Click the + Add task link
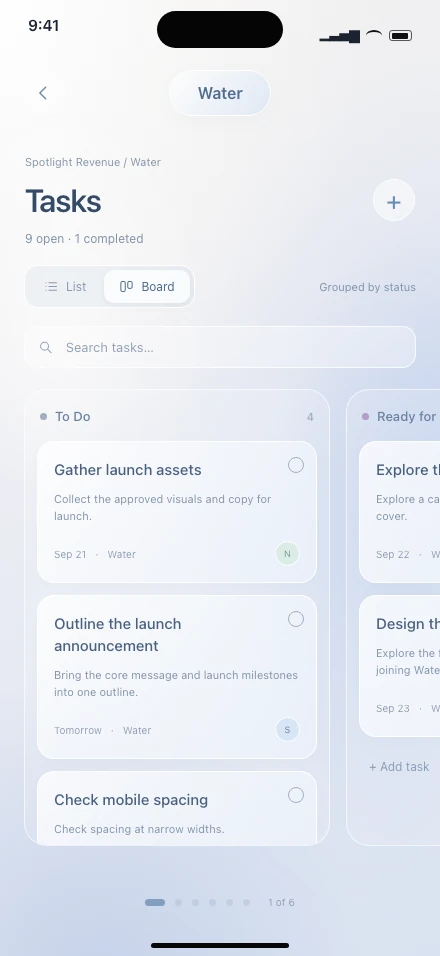440x956 pixels. click(399, 766)
